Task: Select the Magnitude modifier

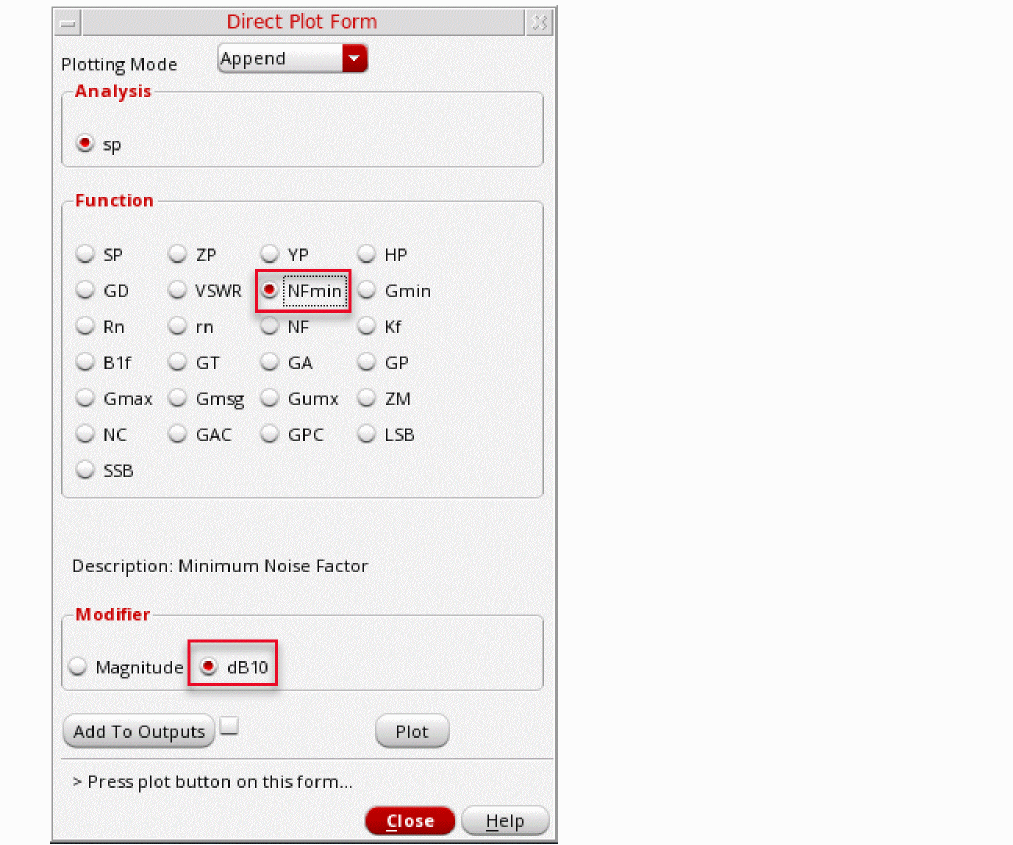Action: pyautogui.click(x=78, y=666)
